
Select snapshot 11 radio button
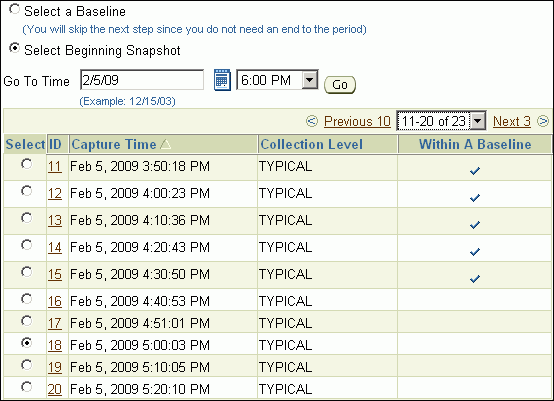pyautogui.click(x=26, y=164)
